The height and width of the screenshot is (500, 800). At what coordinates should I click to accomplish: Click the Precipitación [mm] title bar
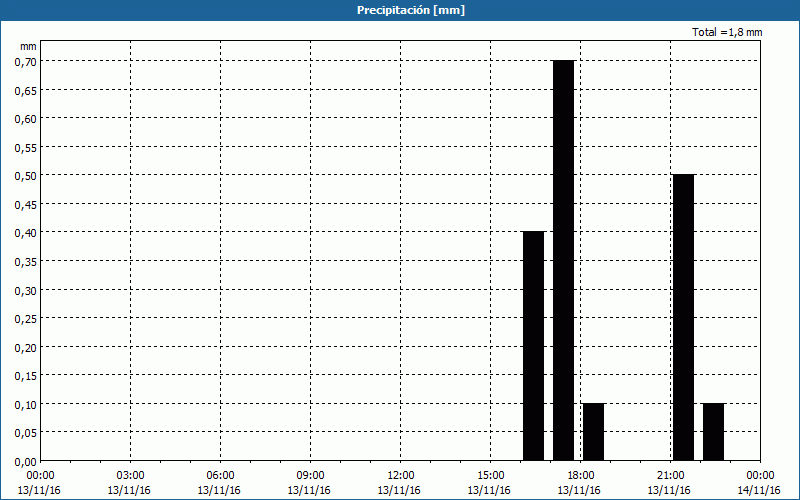coord(400,10)
